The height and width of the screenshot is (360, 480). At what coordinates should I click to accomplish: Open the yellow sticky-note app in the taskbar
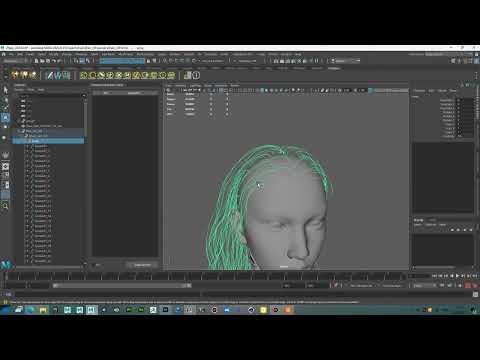(x=263, y=310)
